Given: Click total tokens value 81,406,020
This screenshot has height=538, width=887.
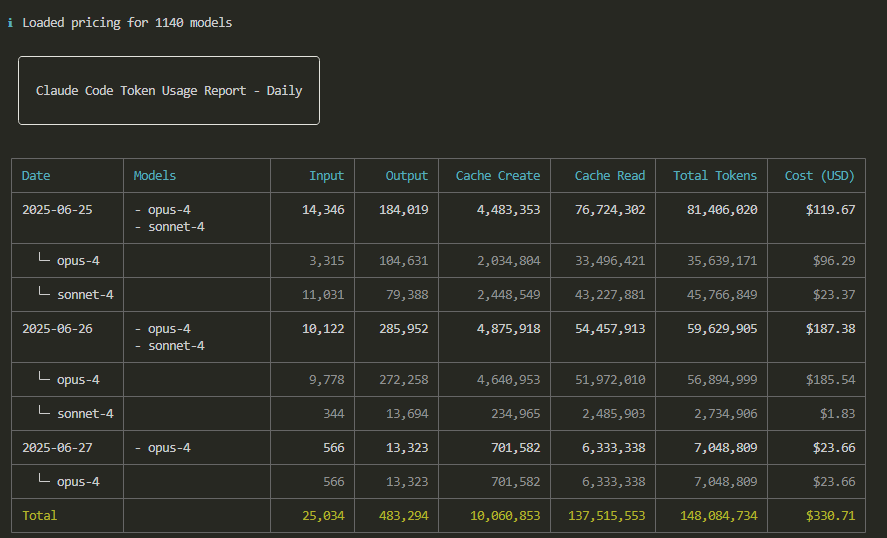Looking at the screenshot, I should [722, 210].
